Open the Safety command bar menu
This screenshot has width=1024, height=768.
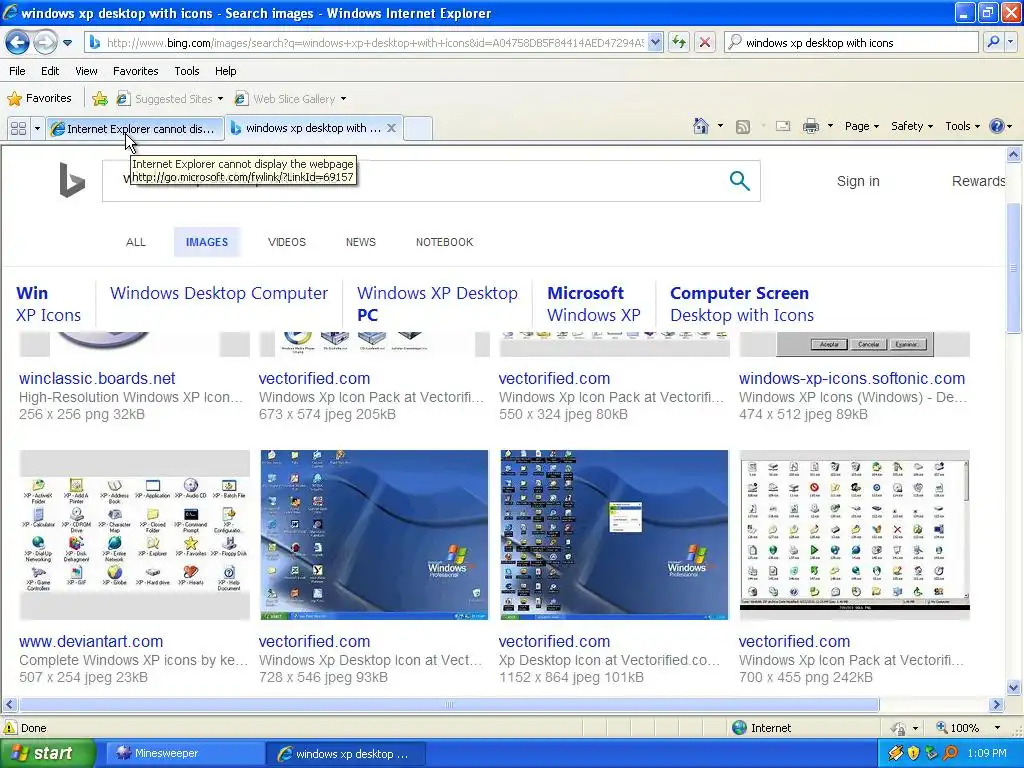click(912, 126)
